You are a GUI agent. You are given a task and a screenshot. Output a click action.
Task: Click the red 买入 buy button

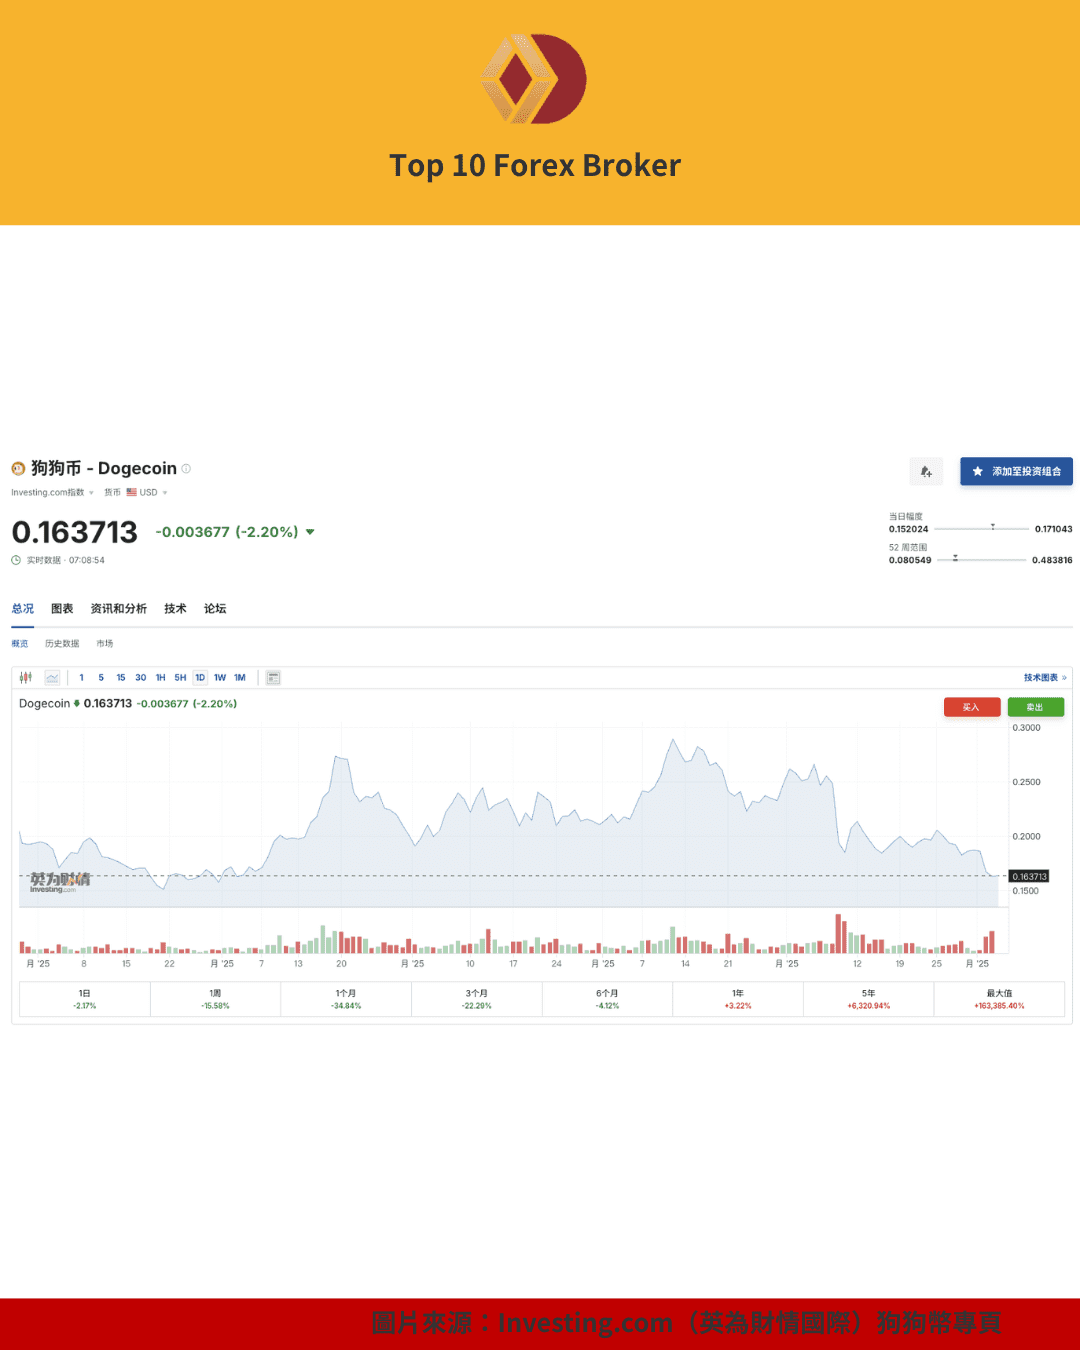[971, 707]
